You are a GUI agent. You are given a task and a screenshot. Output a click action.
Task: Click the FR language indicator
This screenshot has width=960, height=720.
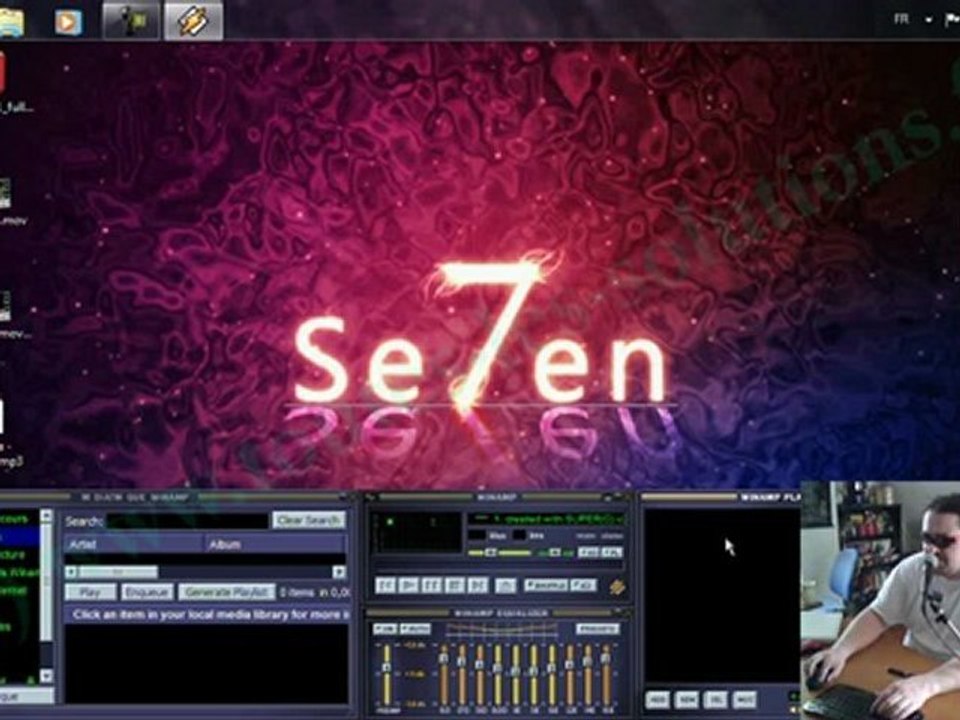[901, 19]
